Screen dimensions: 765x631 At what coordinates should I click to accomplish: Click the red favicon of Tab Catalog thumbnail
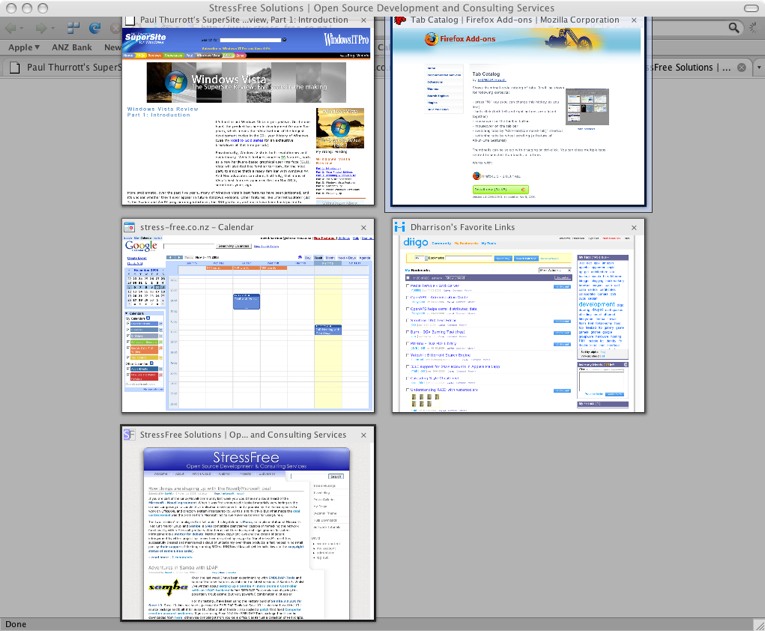400,20
